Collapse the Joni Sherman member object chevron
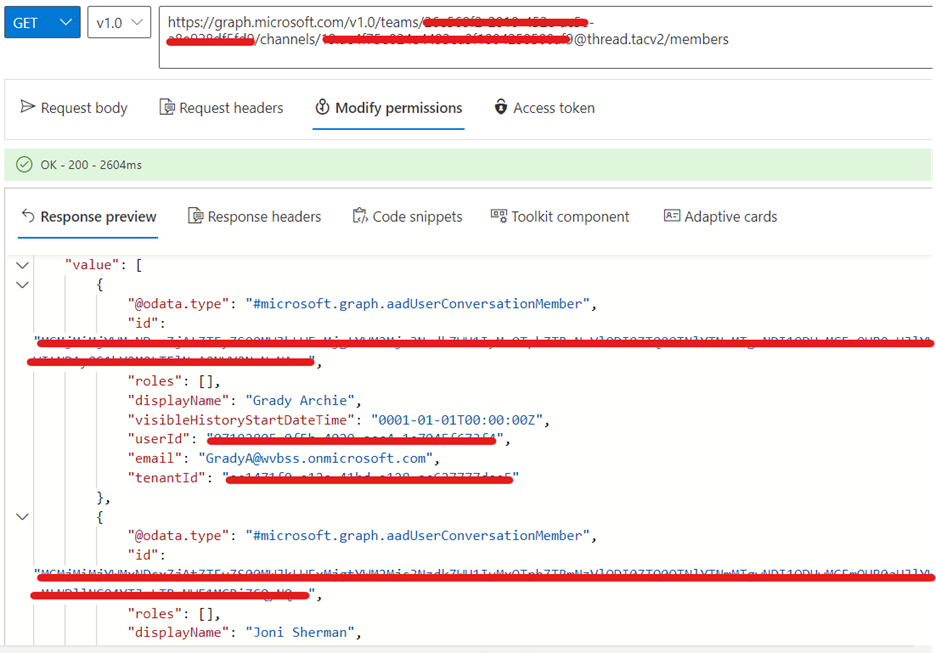 tap(22, 516)
